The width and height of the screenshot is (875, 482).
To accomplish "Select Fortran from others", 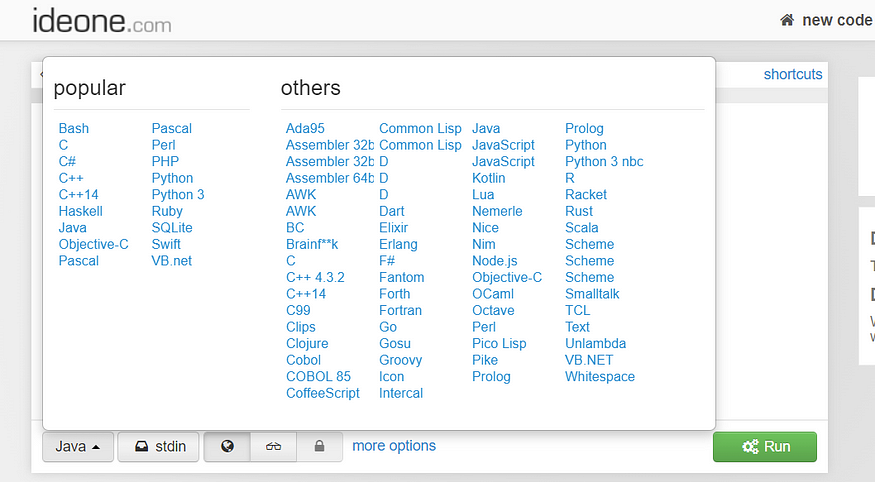I will [x=401, y=311].
